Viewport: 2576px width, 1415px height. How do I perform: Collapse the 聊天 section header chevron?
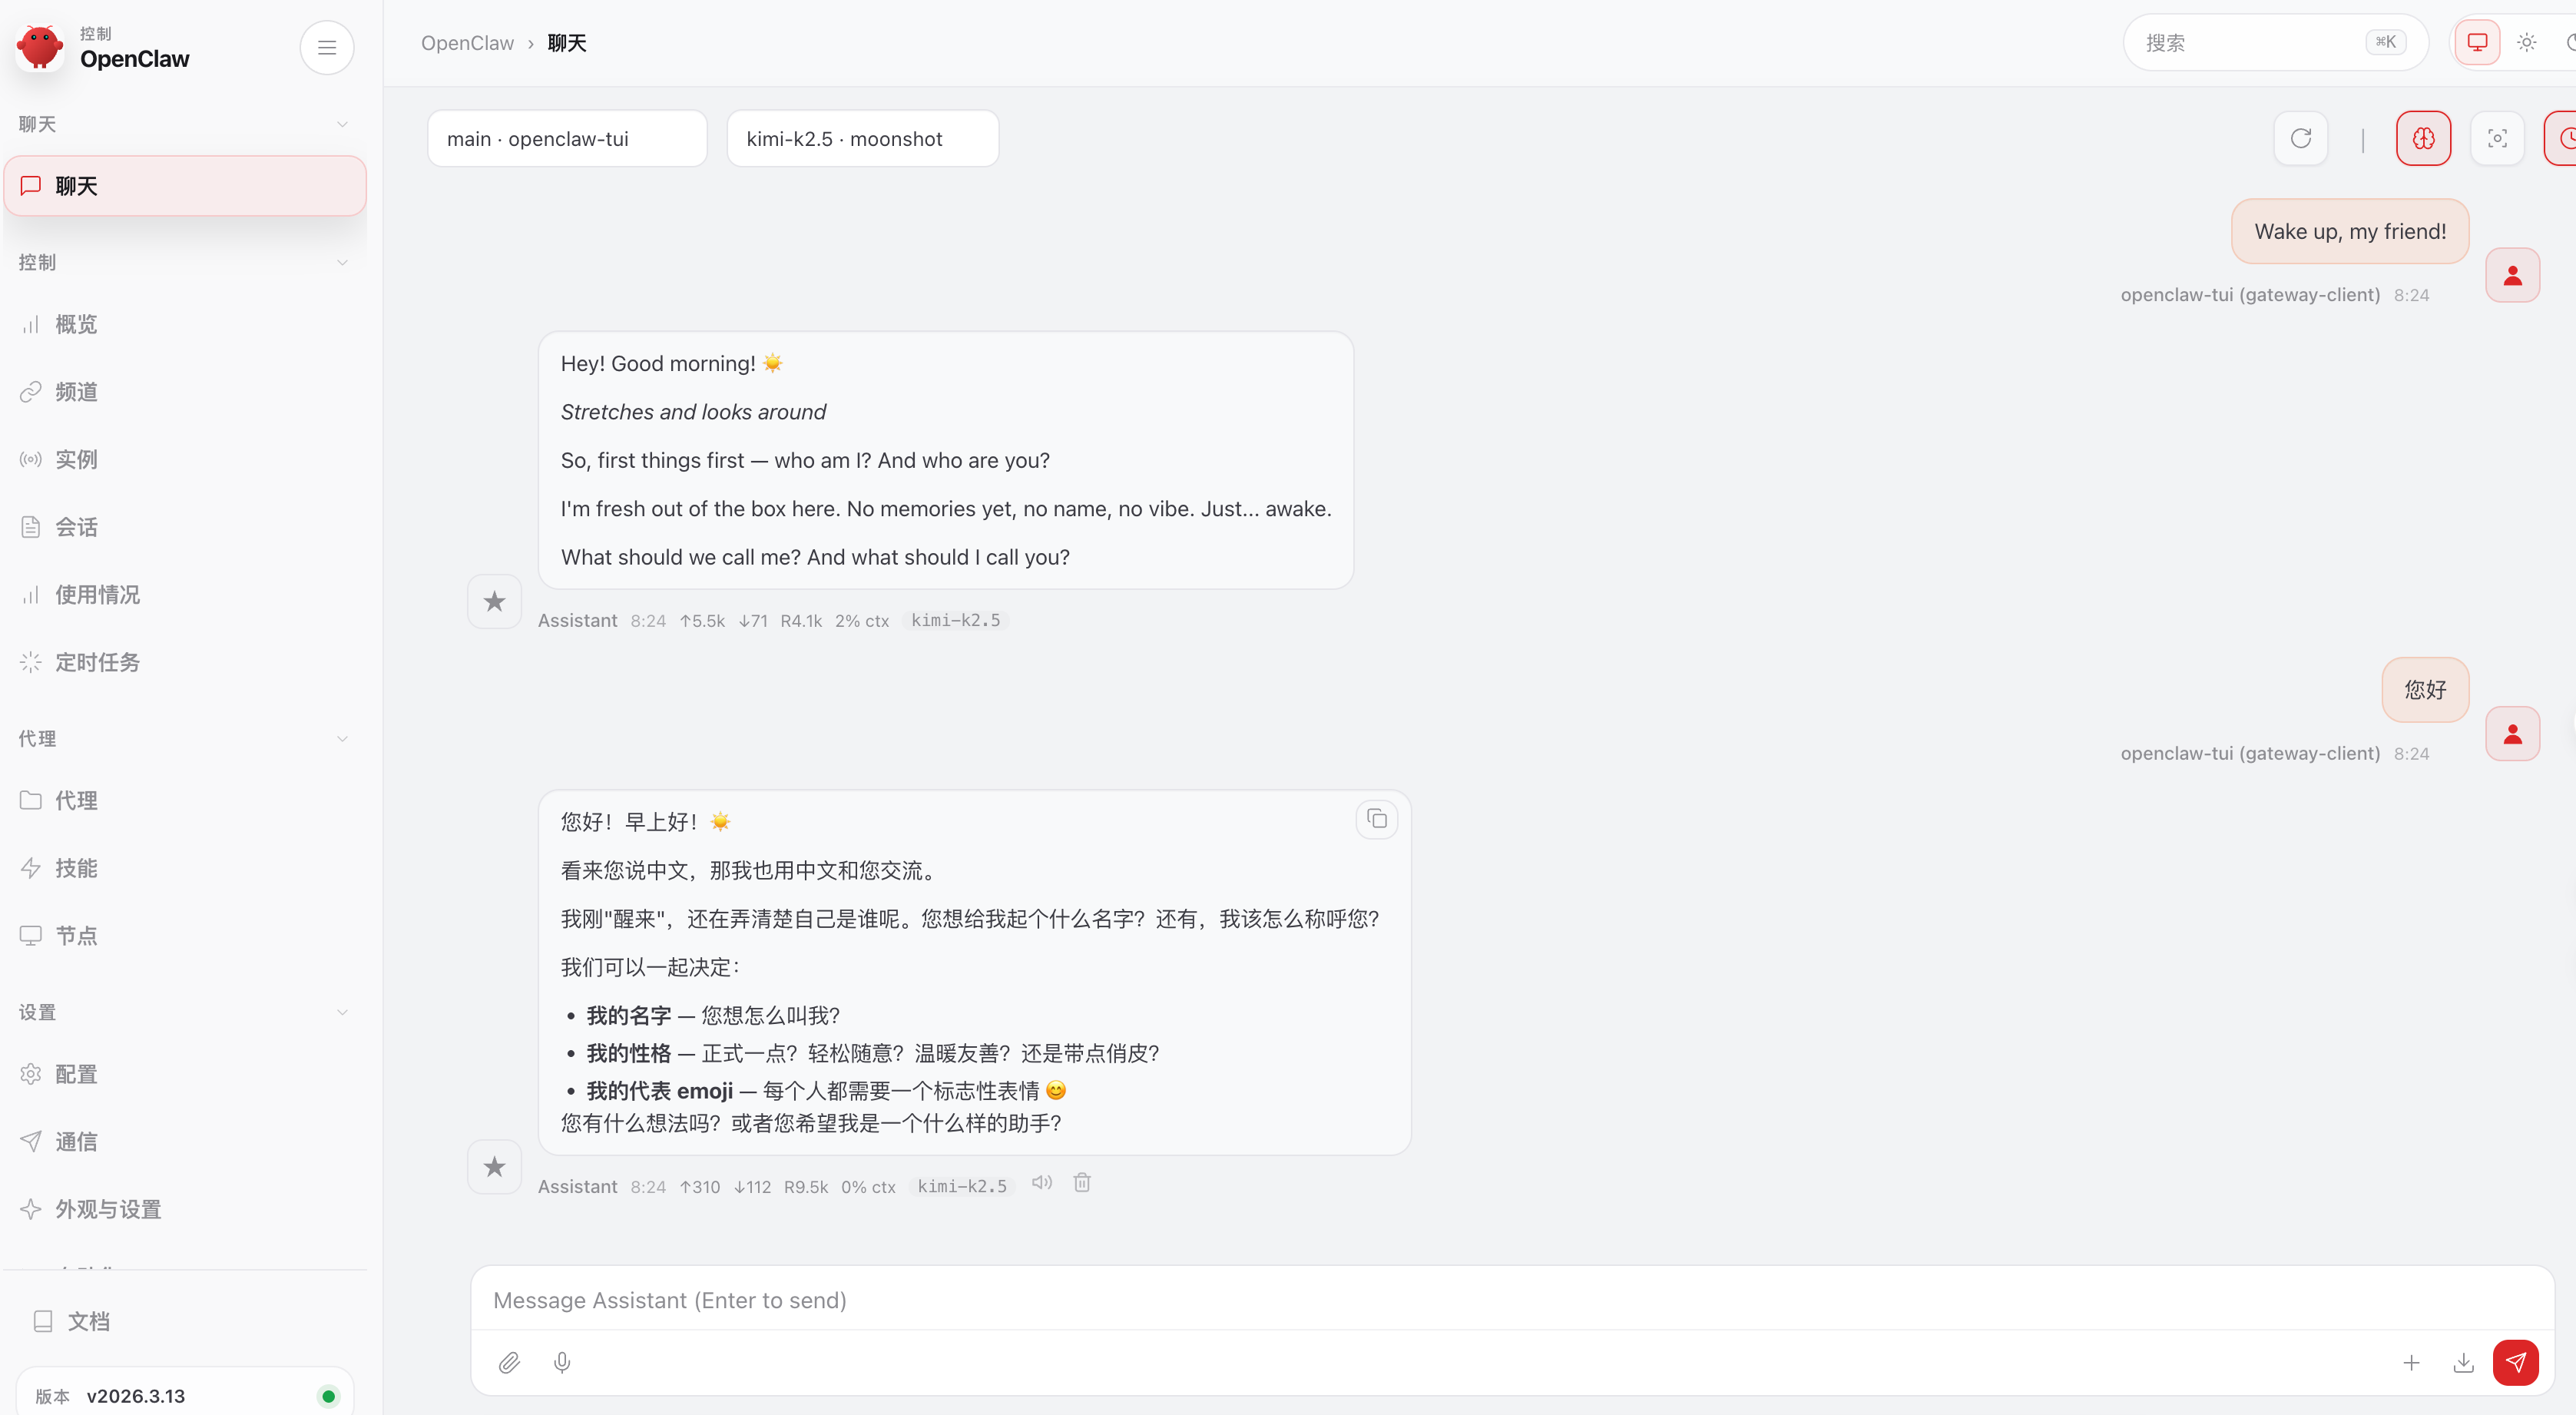pos(342,124)
